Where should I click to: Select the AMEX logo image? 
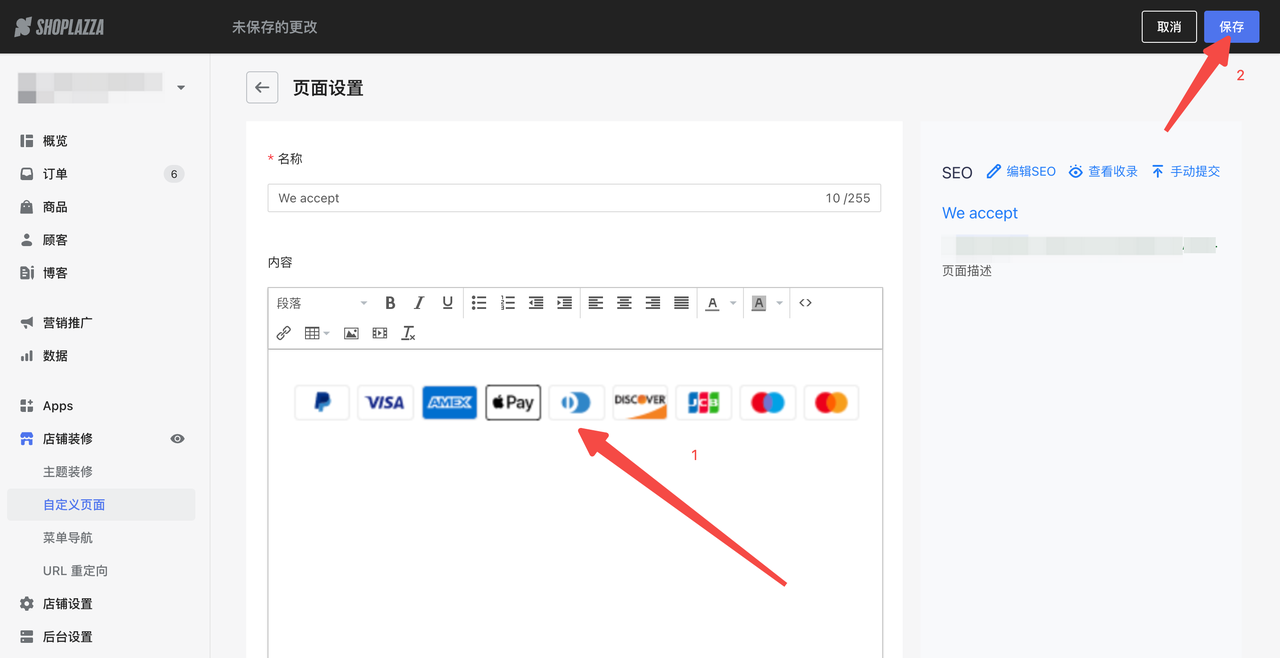(449, 402)
